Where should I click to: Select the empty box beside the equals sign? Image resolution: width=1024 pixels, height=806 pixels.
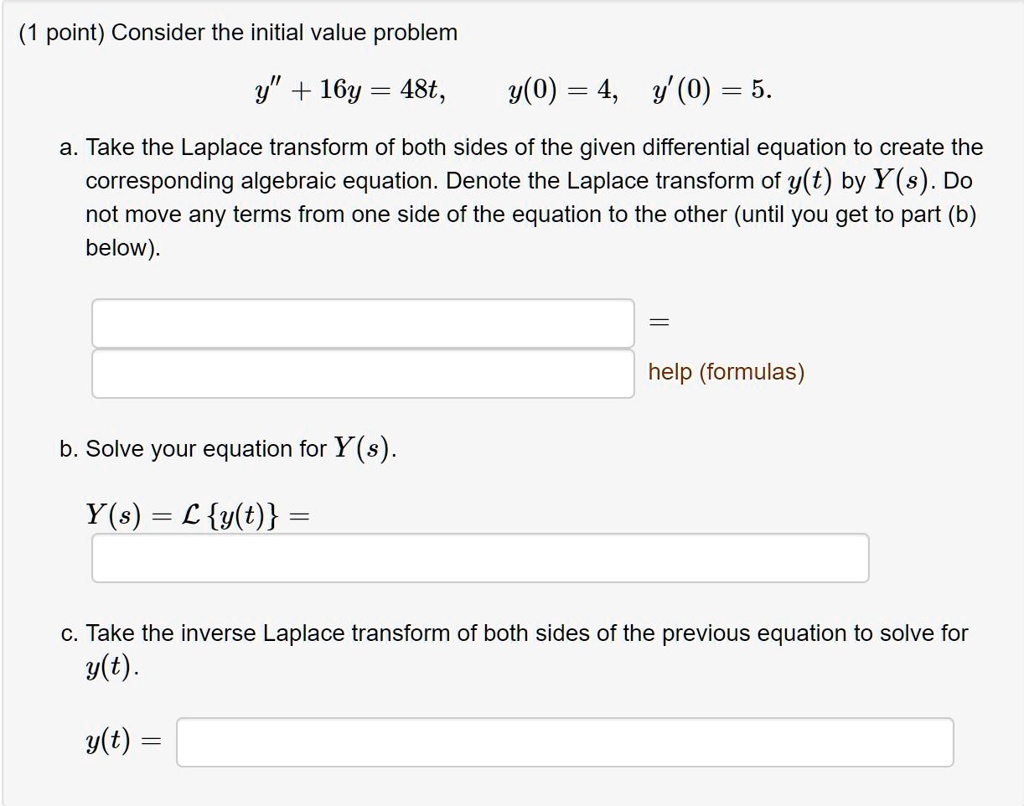click(362, 320)
